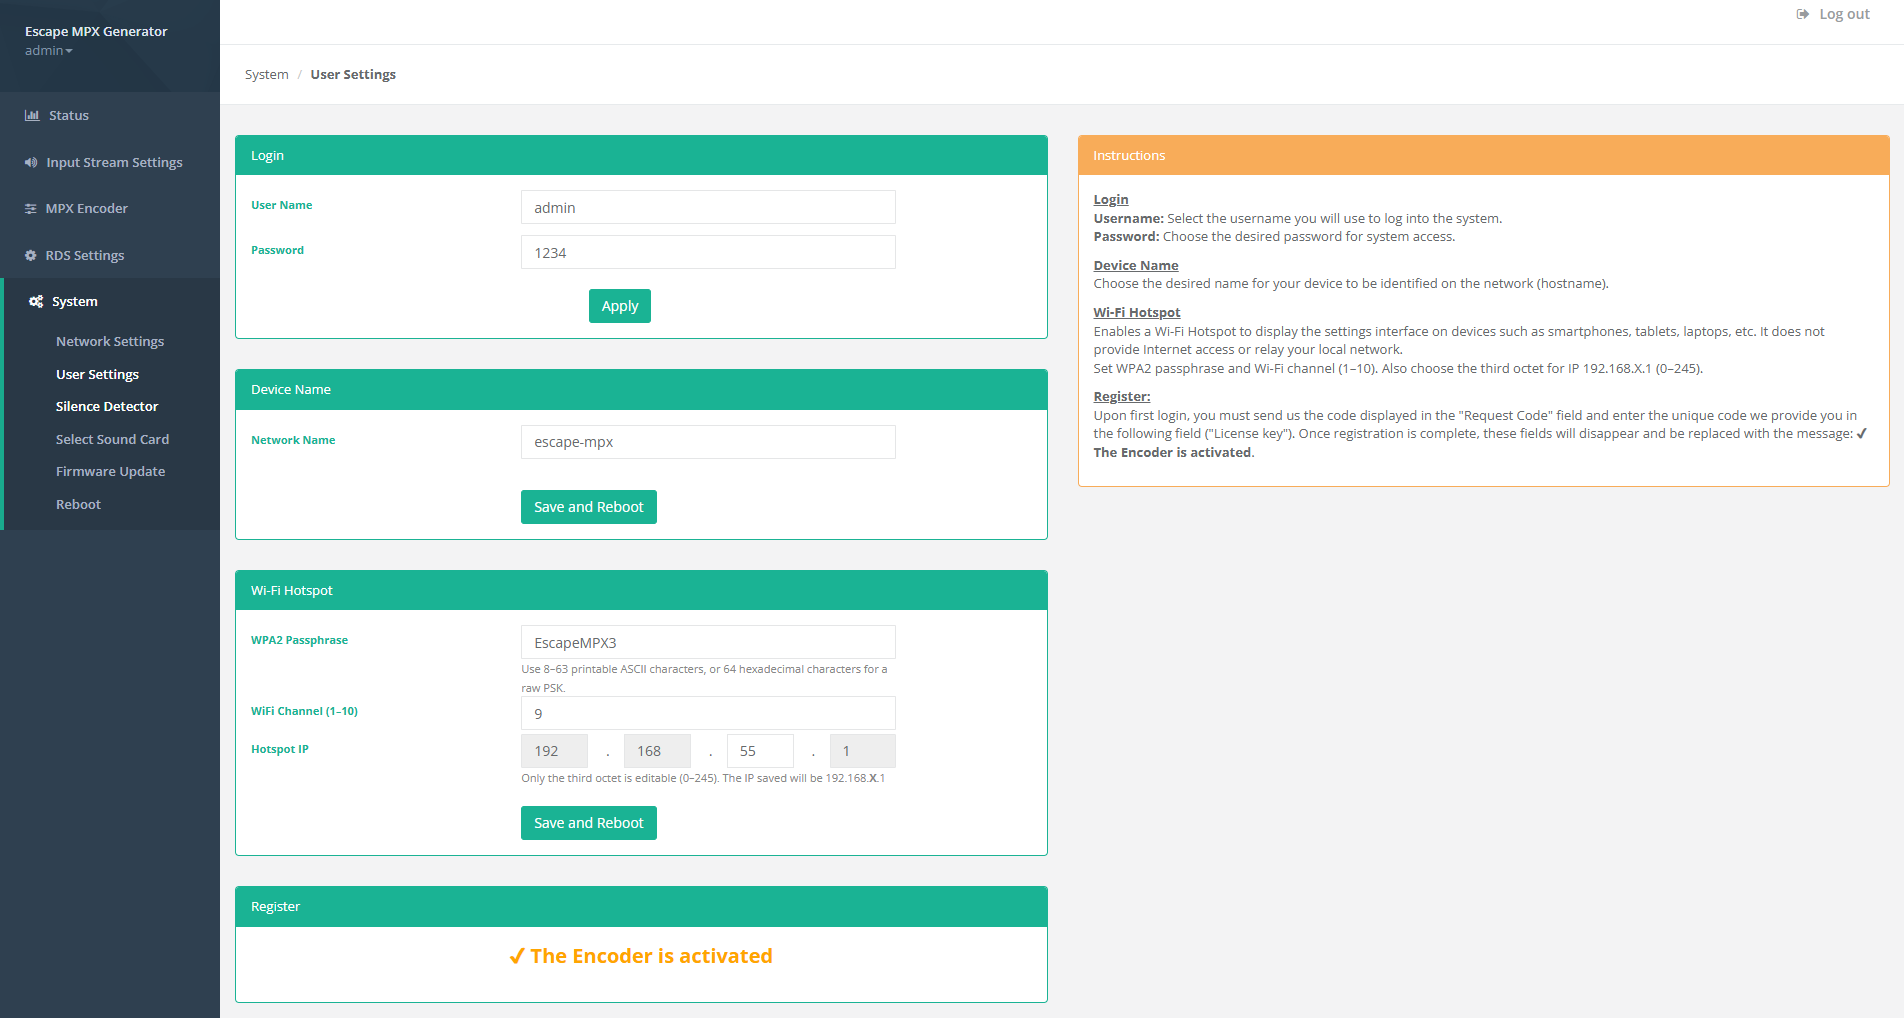Click inside the WPA2 Passphrase field

point(707,642)
